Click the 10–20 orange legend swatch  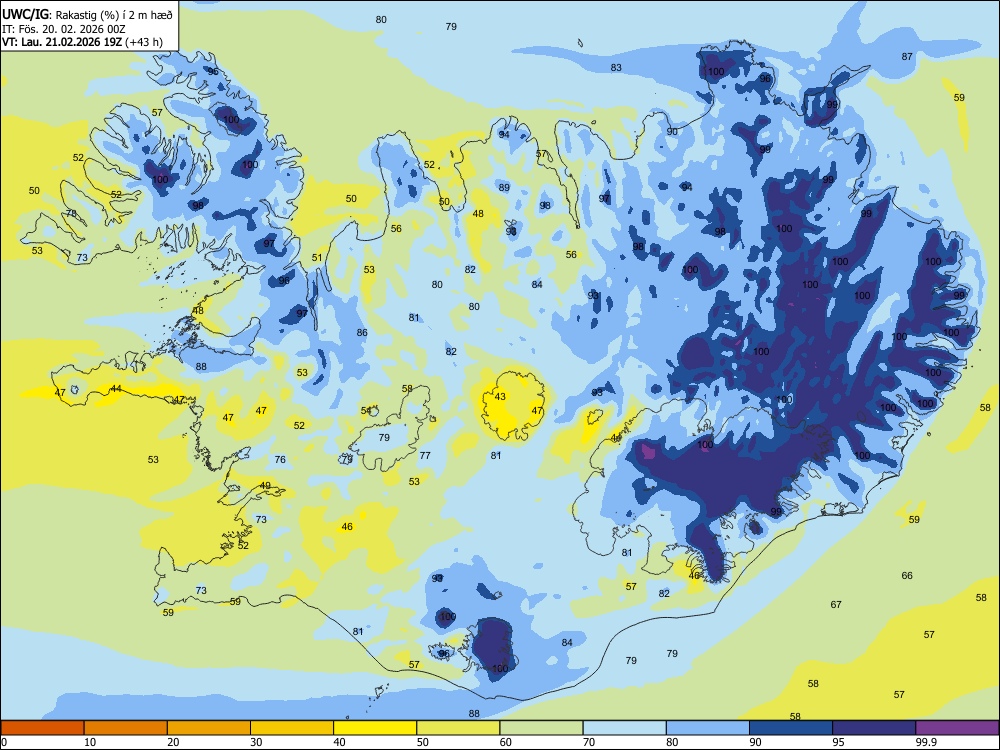coord(126,728)
